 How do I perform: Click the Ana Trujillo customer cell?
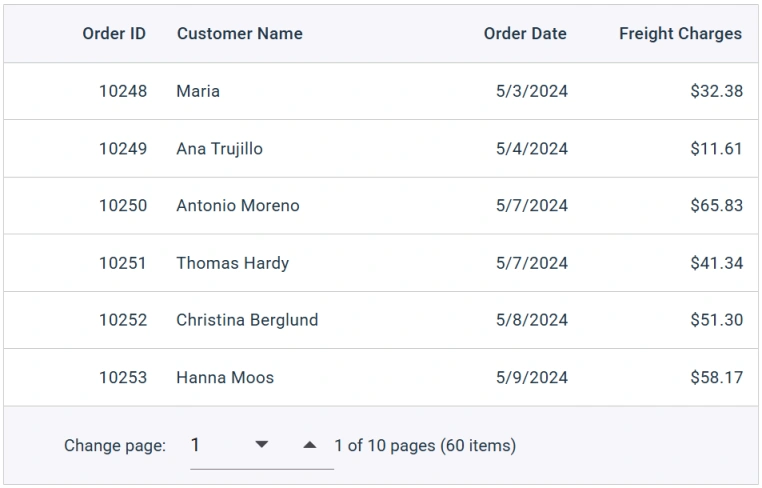219,149
